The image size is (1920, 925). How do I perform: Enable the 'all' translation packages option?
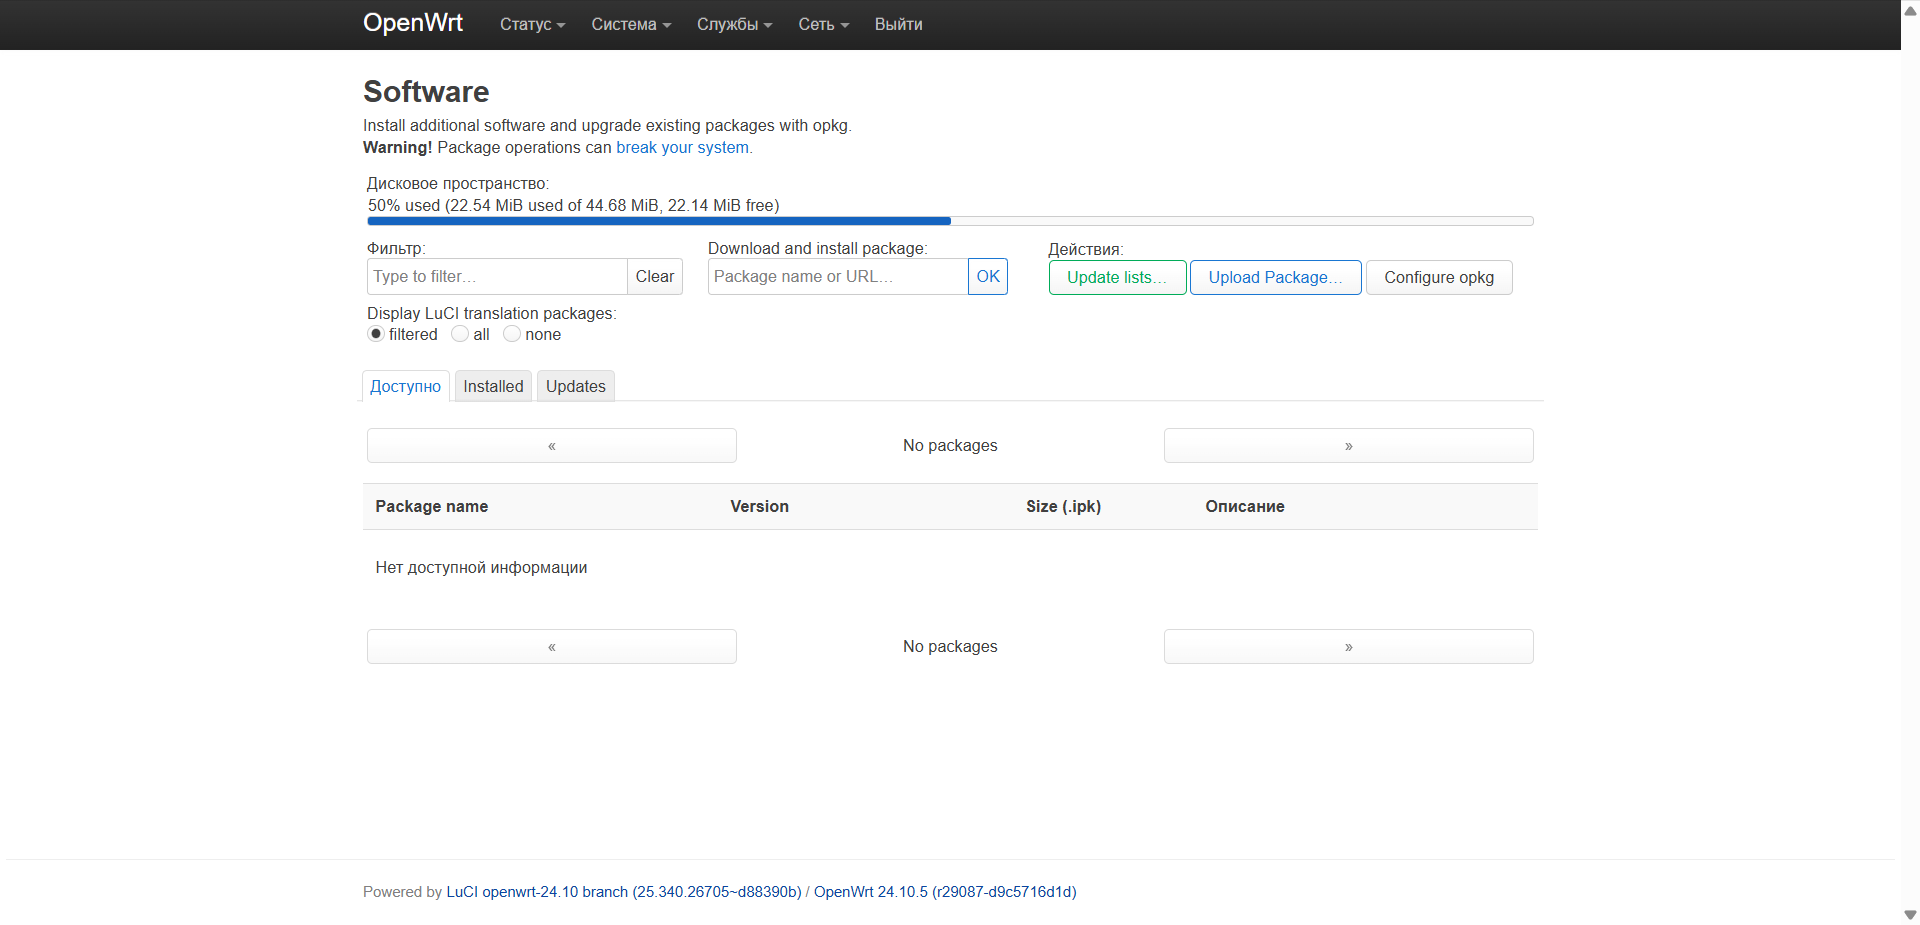(460, 334)
